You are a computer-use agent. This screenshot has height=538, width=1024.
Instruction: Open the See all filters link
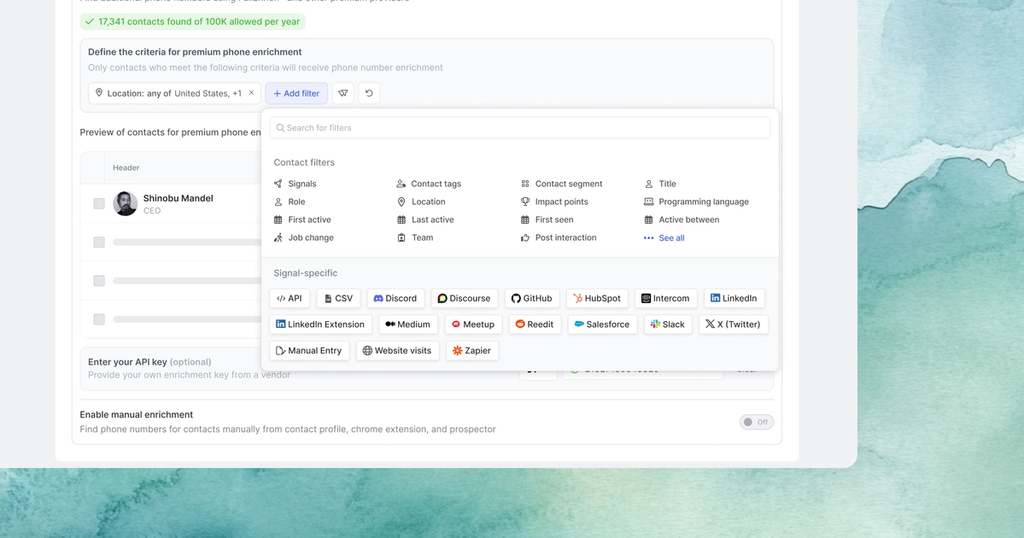pyautogui.click(x=664, y=238)
